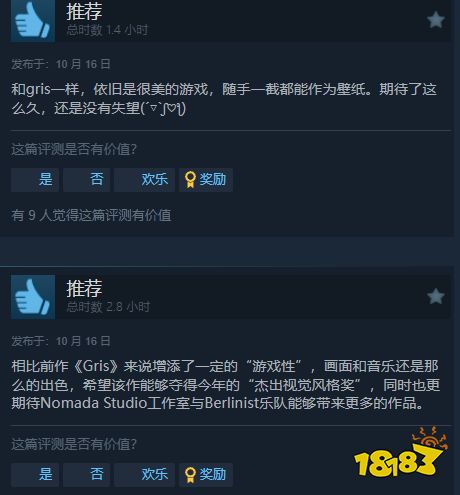Click the second review's 10 月 16 日 posted date
Screen dimensions: 460x495
click(83, 341)
